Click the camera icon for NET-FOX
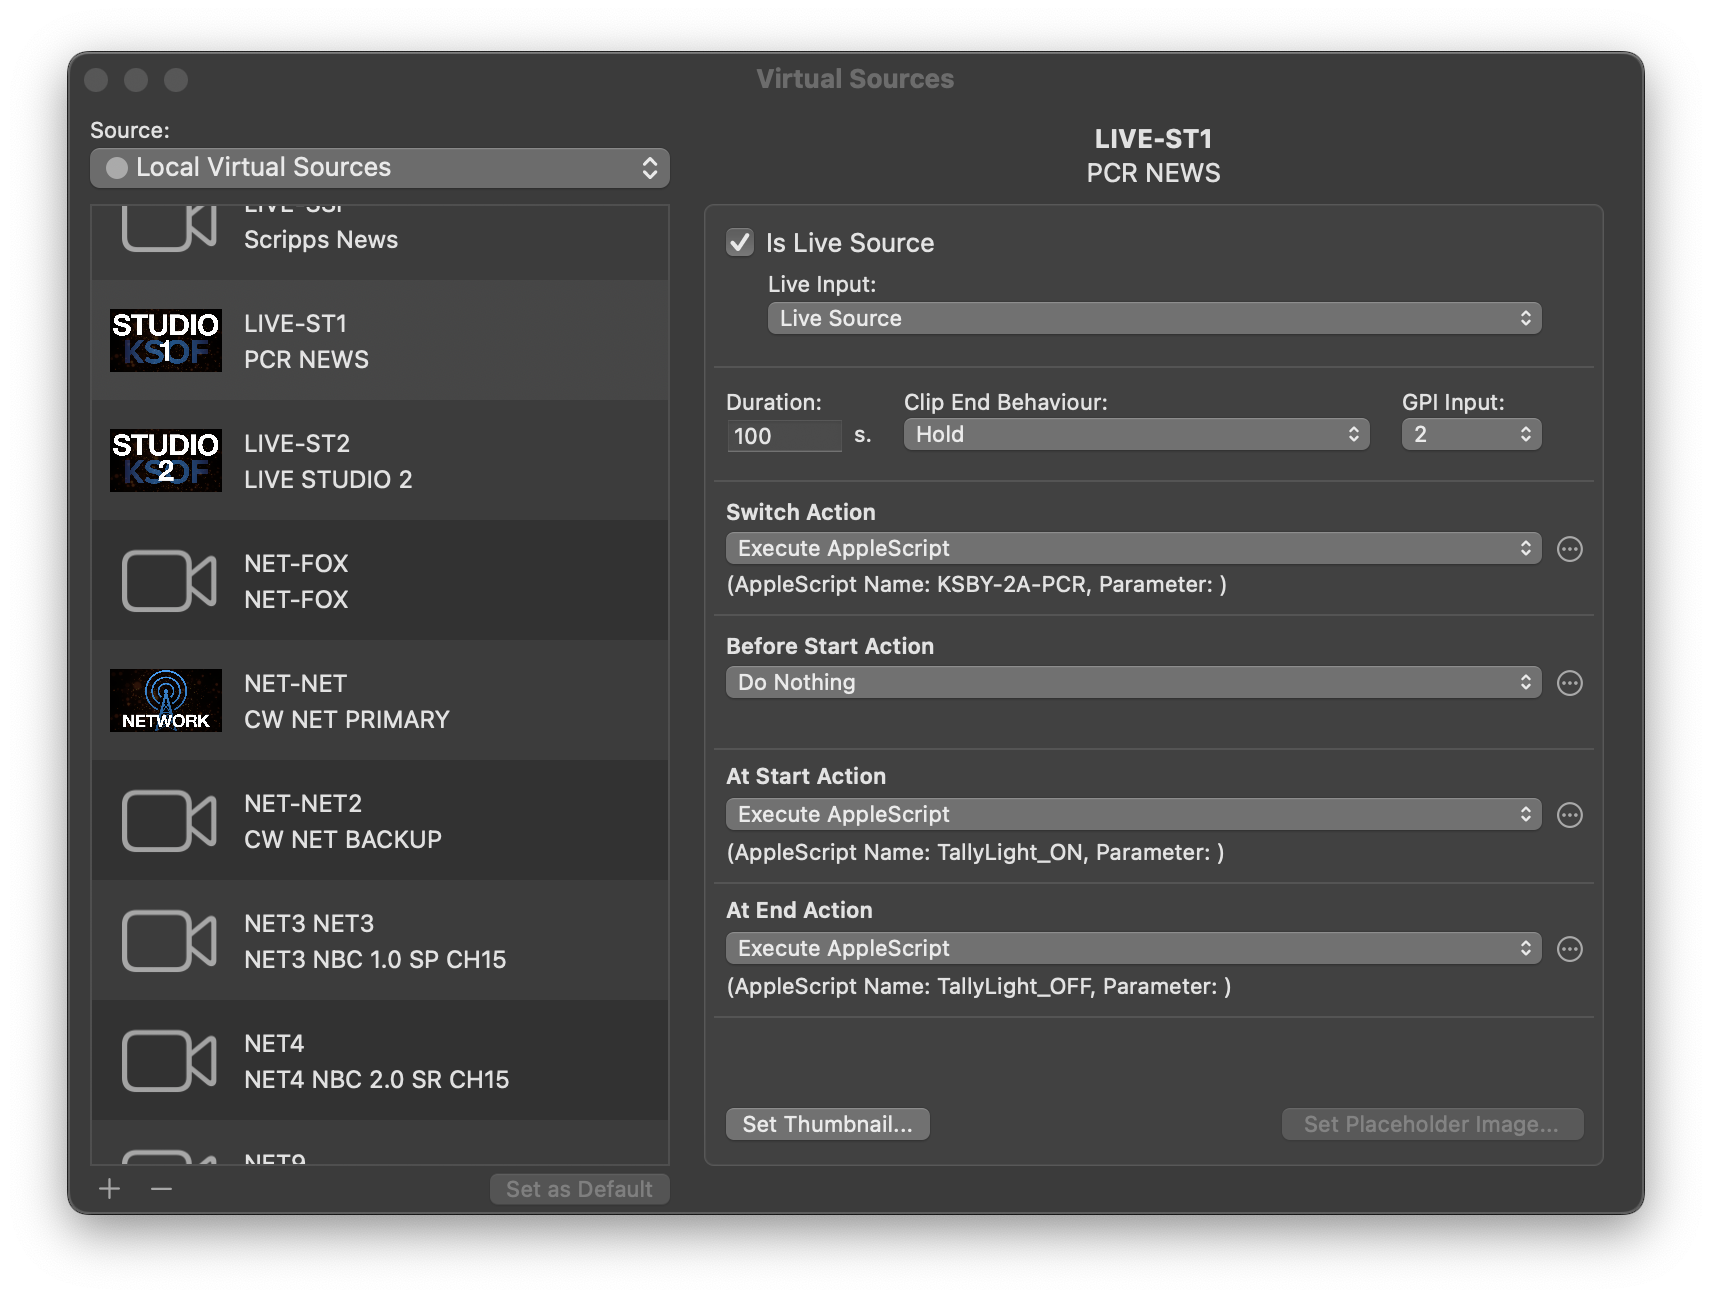Image resolution: width=1712 pixels, height=1298 pixels. click(x=169, y=580)
